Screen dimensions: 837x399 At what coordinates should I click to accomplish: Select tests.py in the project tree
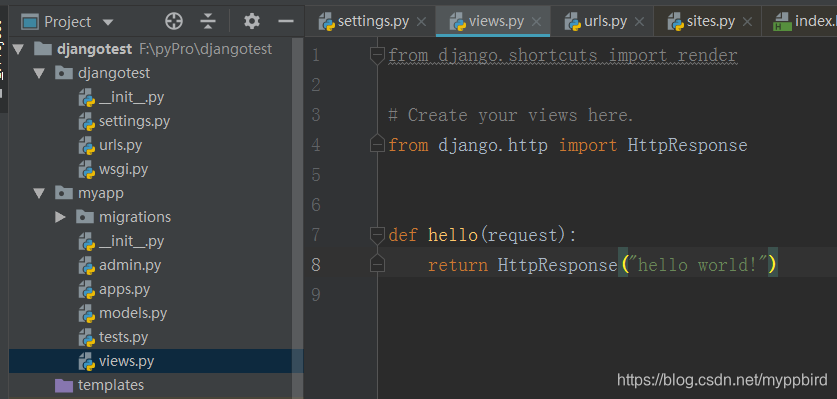click(x=123, y=338)
